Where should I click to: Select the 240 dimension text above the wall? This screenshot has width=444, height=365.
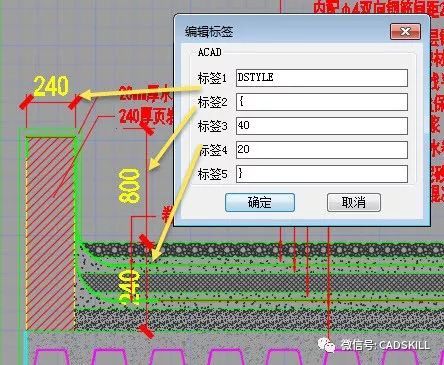(x=51, y=86)
